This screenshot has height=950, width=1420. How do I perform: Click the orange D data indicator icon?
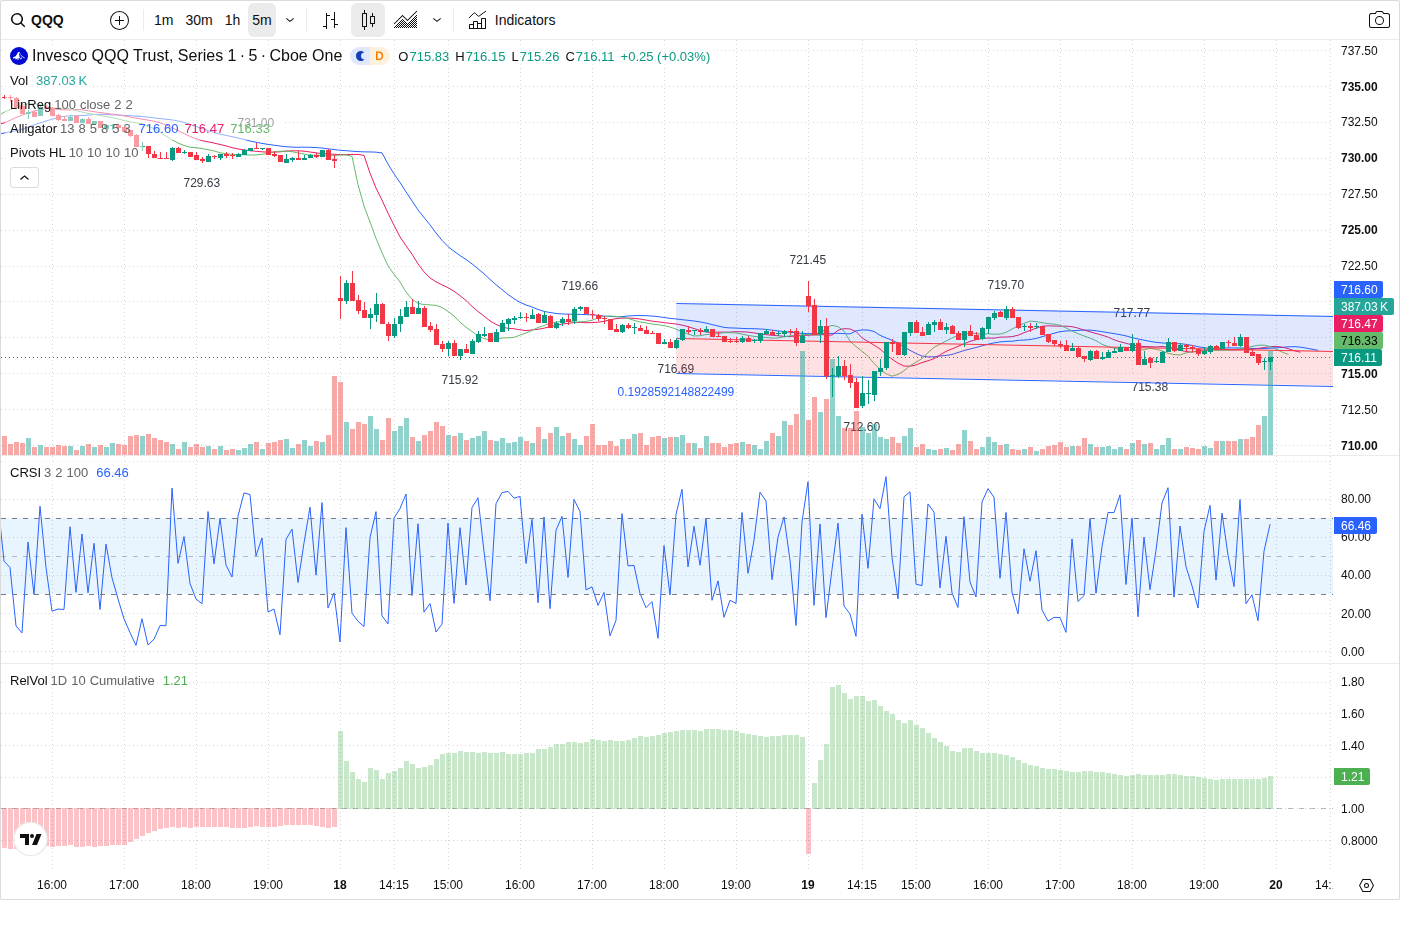(379, 56)
